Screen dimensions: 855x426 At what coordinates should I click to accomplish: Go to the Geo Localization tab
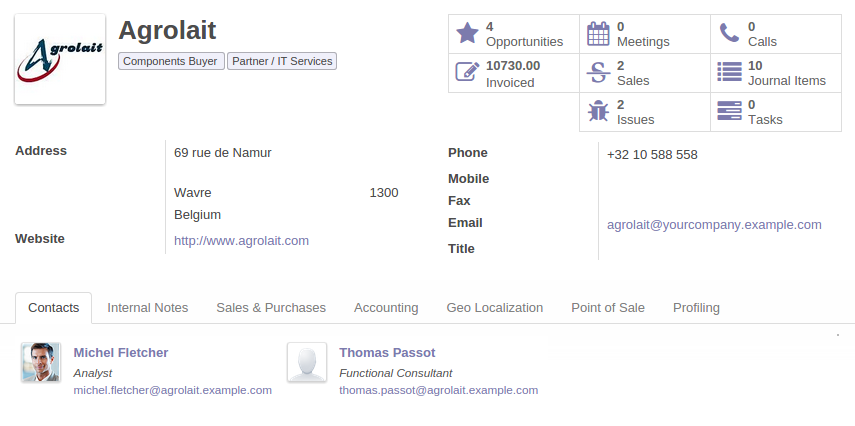click(494, 308)
